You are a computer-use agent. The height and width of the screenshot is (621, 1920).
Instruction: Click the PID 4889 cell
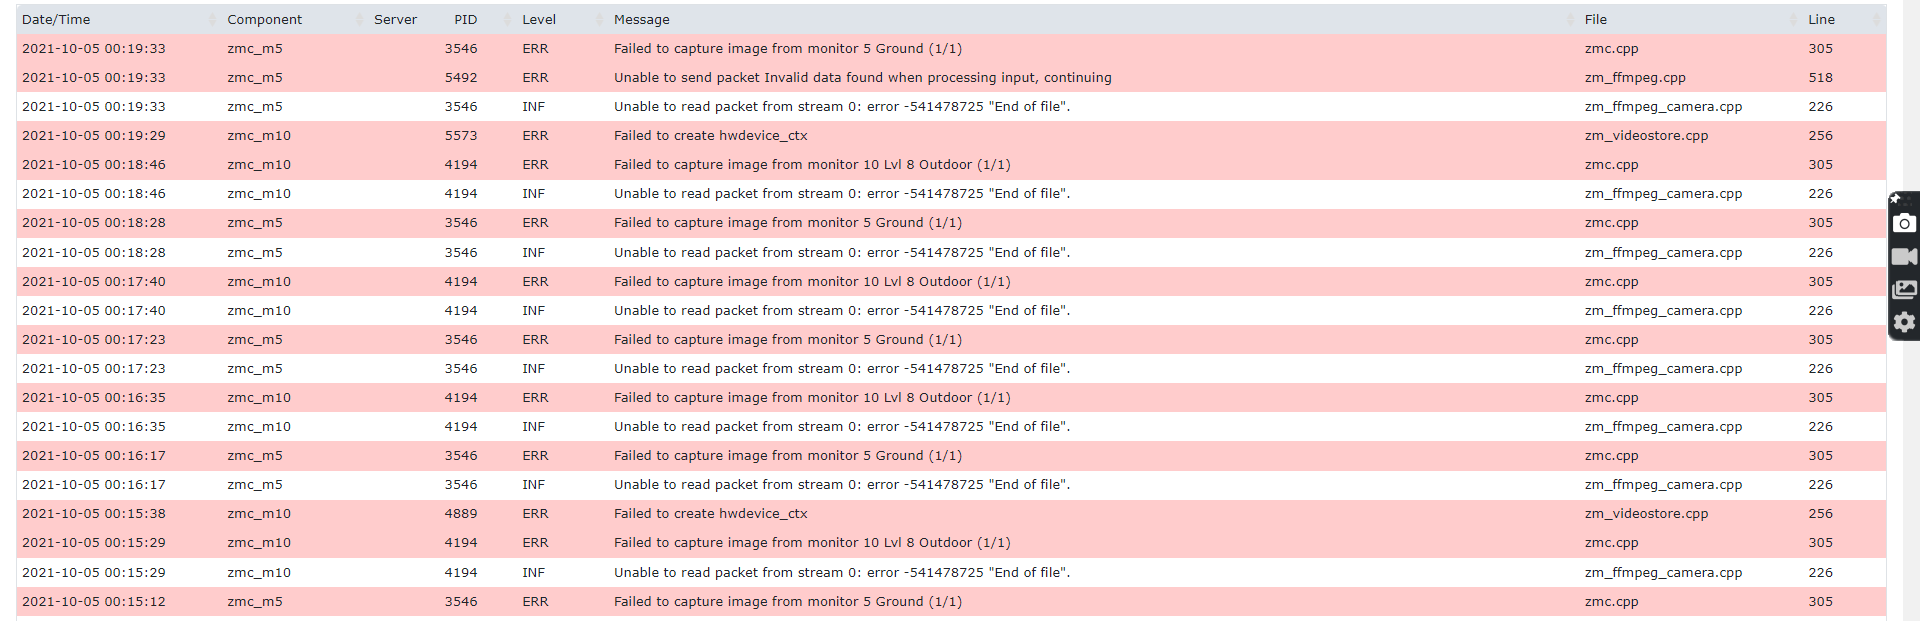pyautogui.click(x=461, y=514)
